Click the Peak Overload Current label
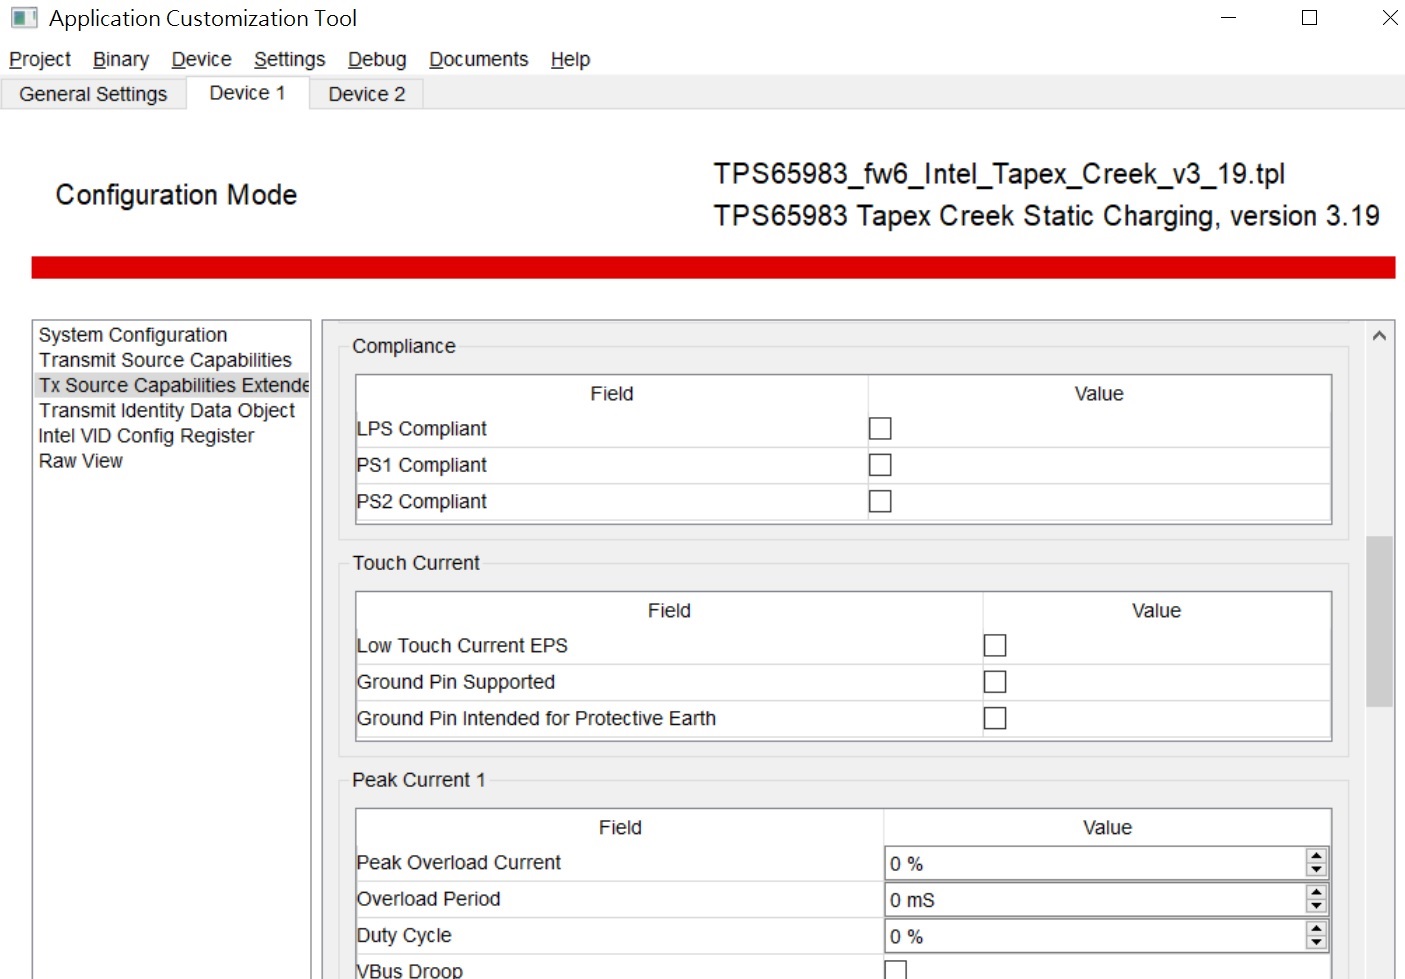 pyautogui.click(x=459, y=863)
